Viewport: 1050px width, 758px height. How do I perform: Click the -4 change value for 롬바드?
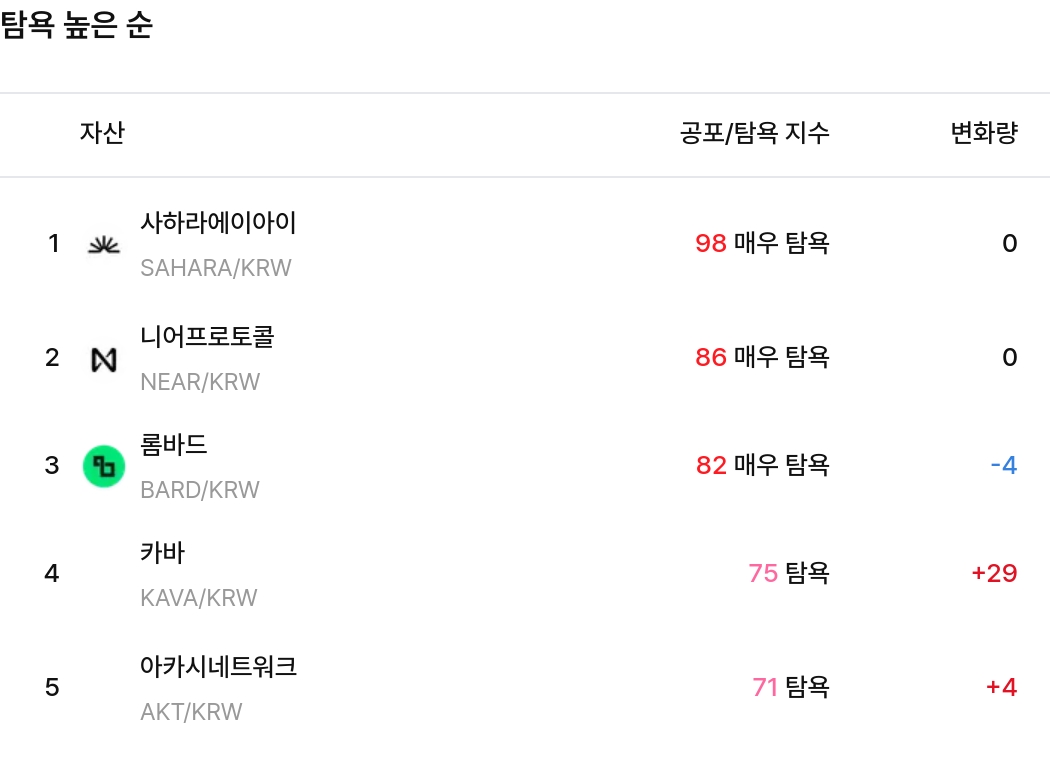[x=1003, y=465]
